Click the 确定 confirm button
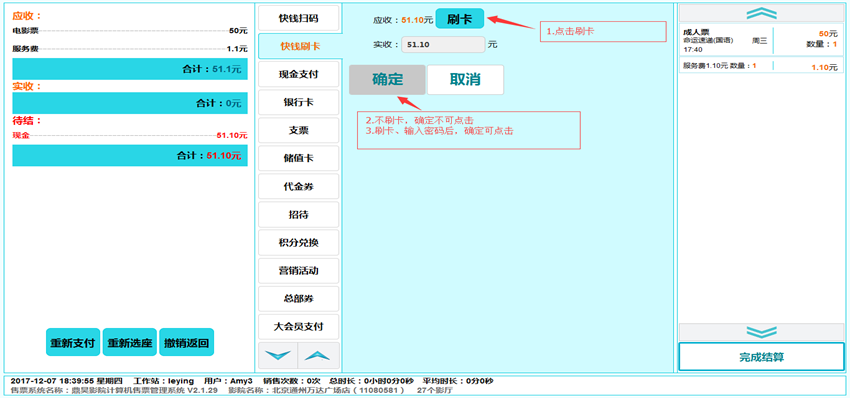This screenshot has height=398, width=850. pos(388,80)
